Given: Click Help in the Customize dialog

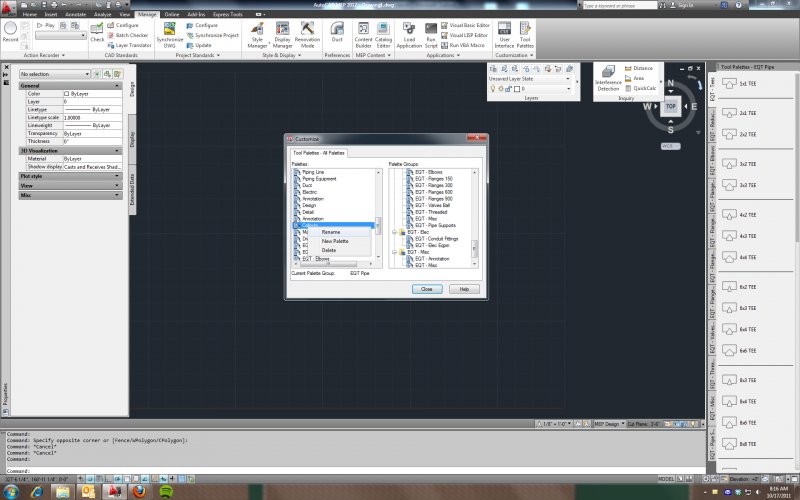Looking at the screenshot, I should coord(464,289).
